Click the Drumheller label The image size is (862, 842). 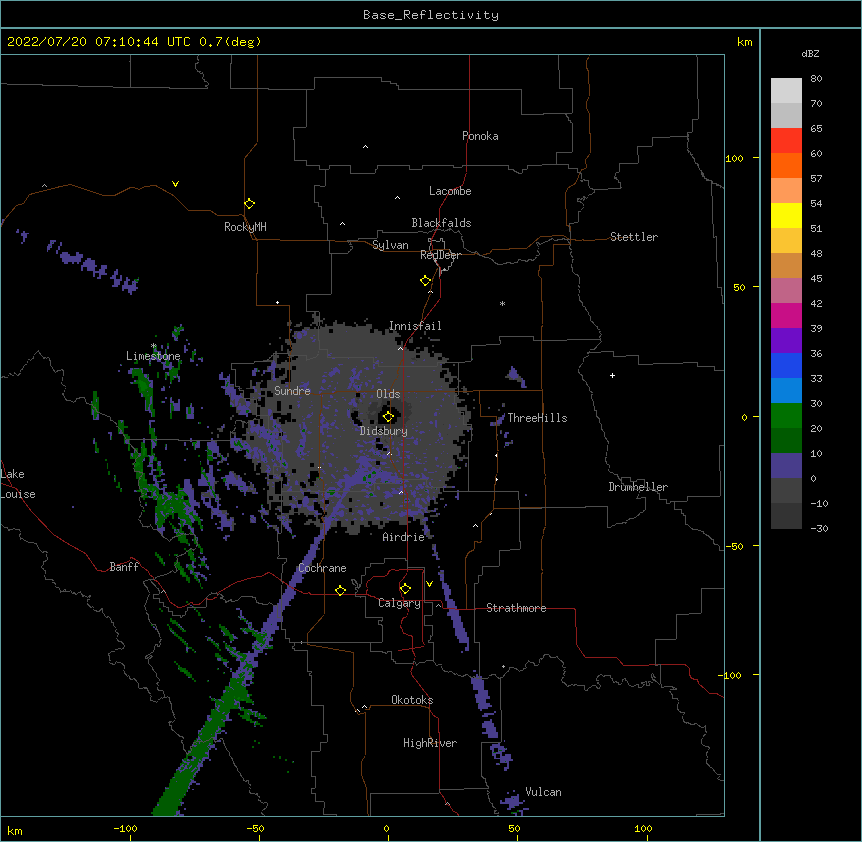pos(638,487)
